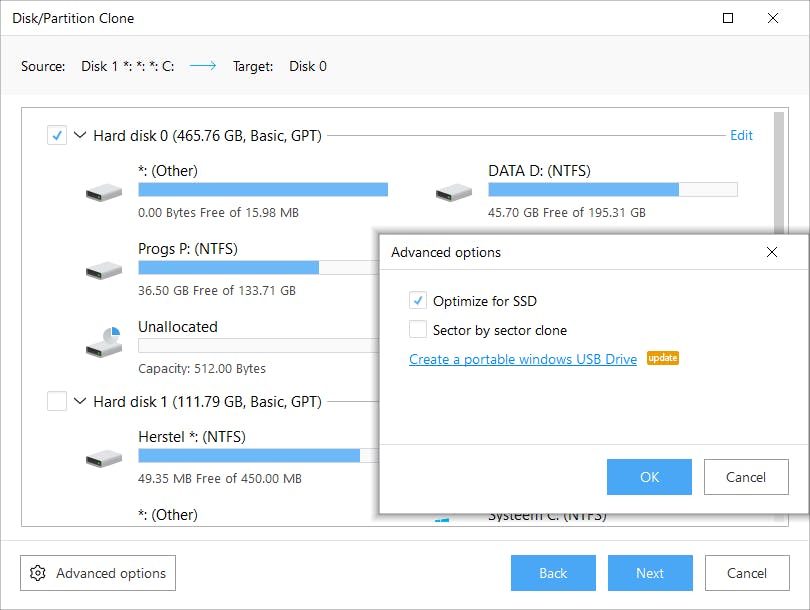Image resolution: width=810 pixels, height=610 pixels.
Task: Collapse the Hard disk 1 partition list
Action: coord(80,401)
